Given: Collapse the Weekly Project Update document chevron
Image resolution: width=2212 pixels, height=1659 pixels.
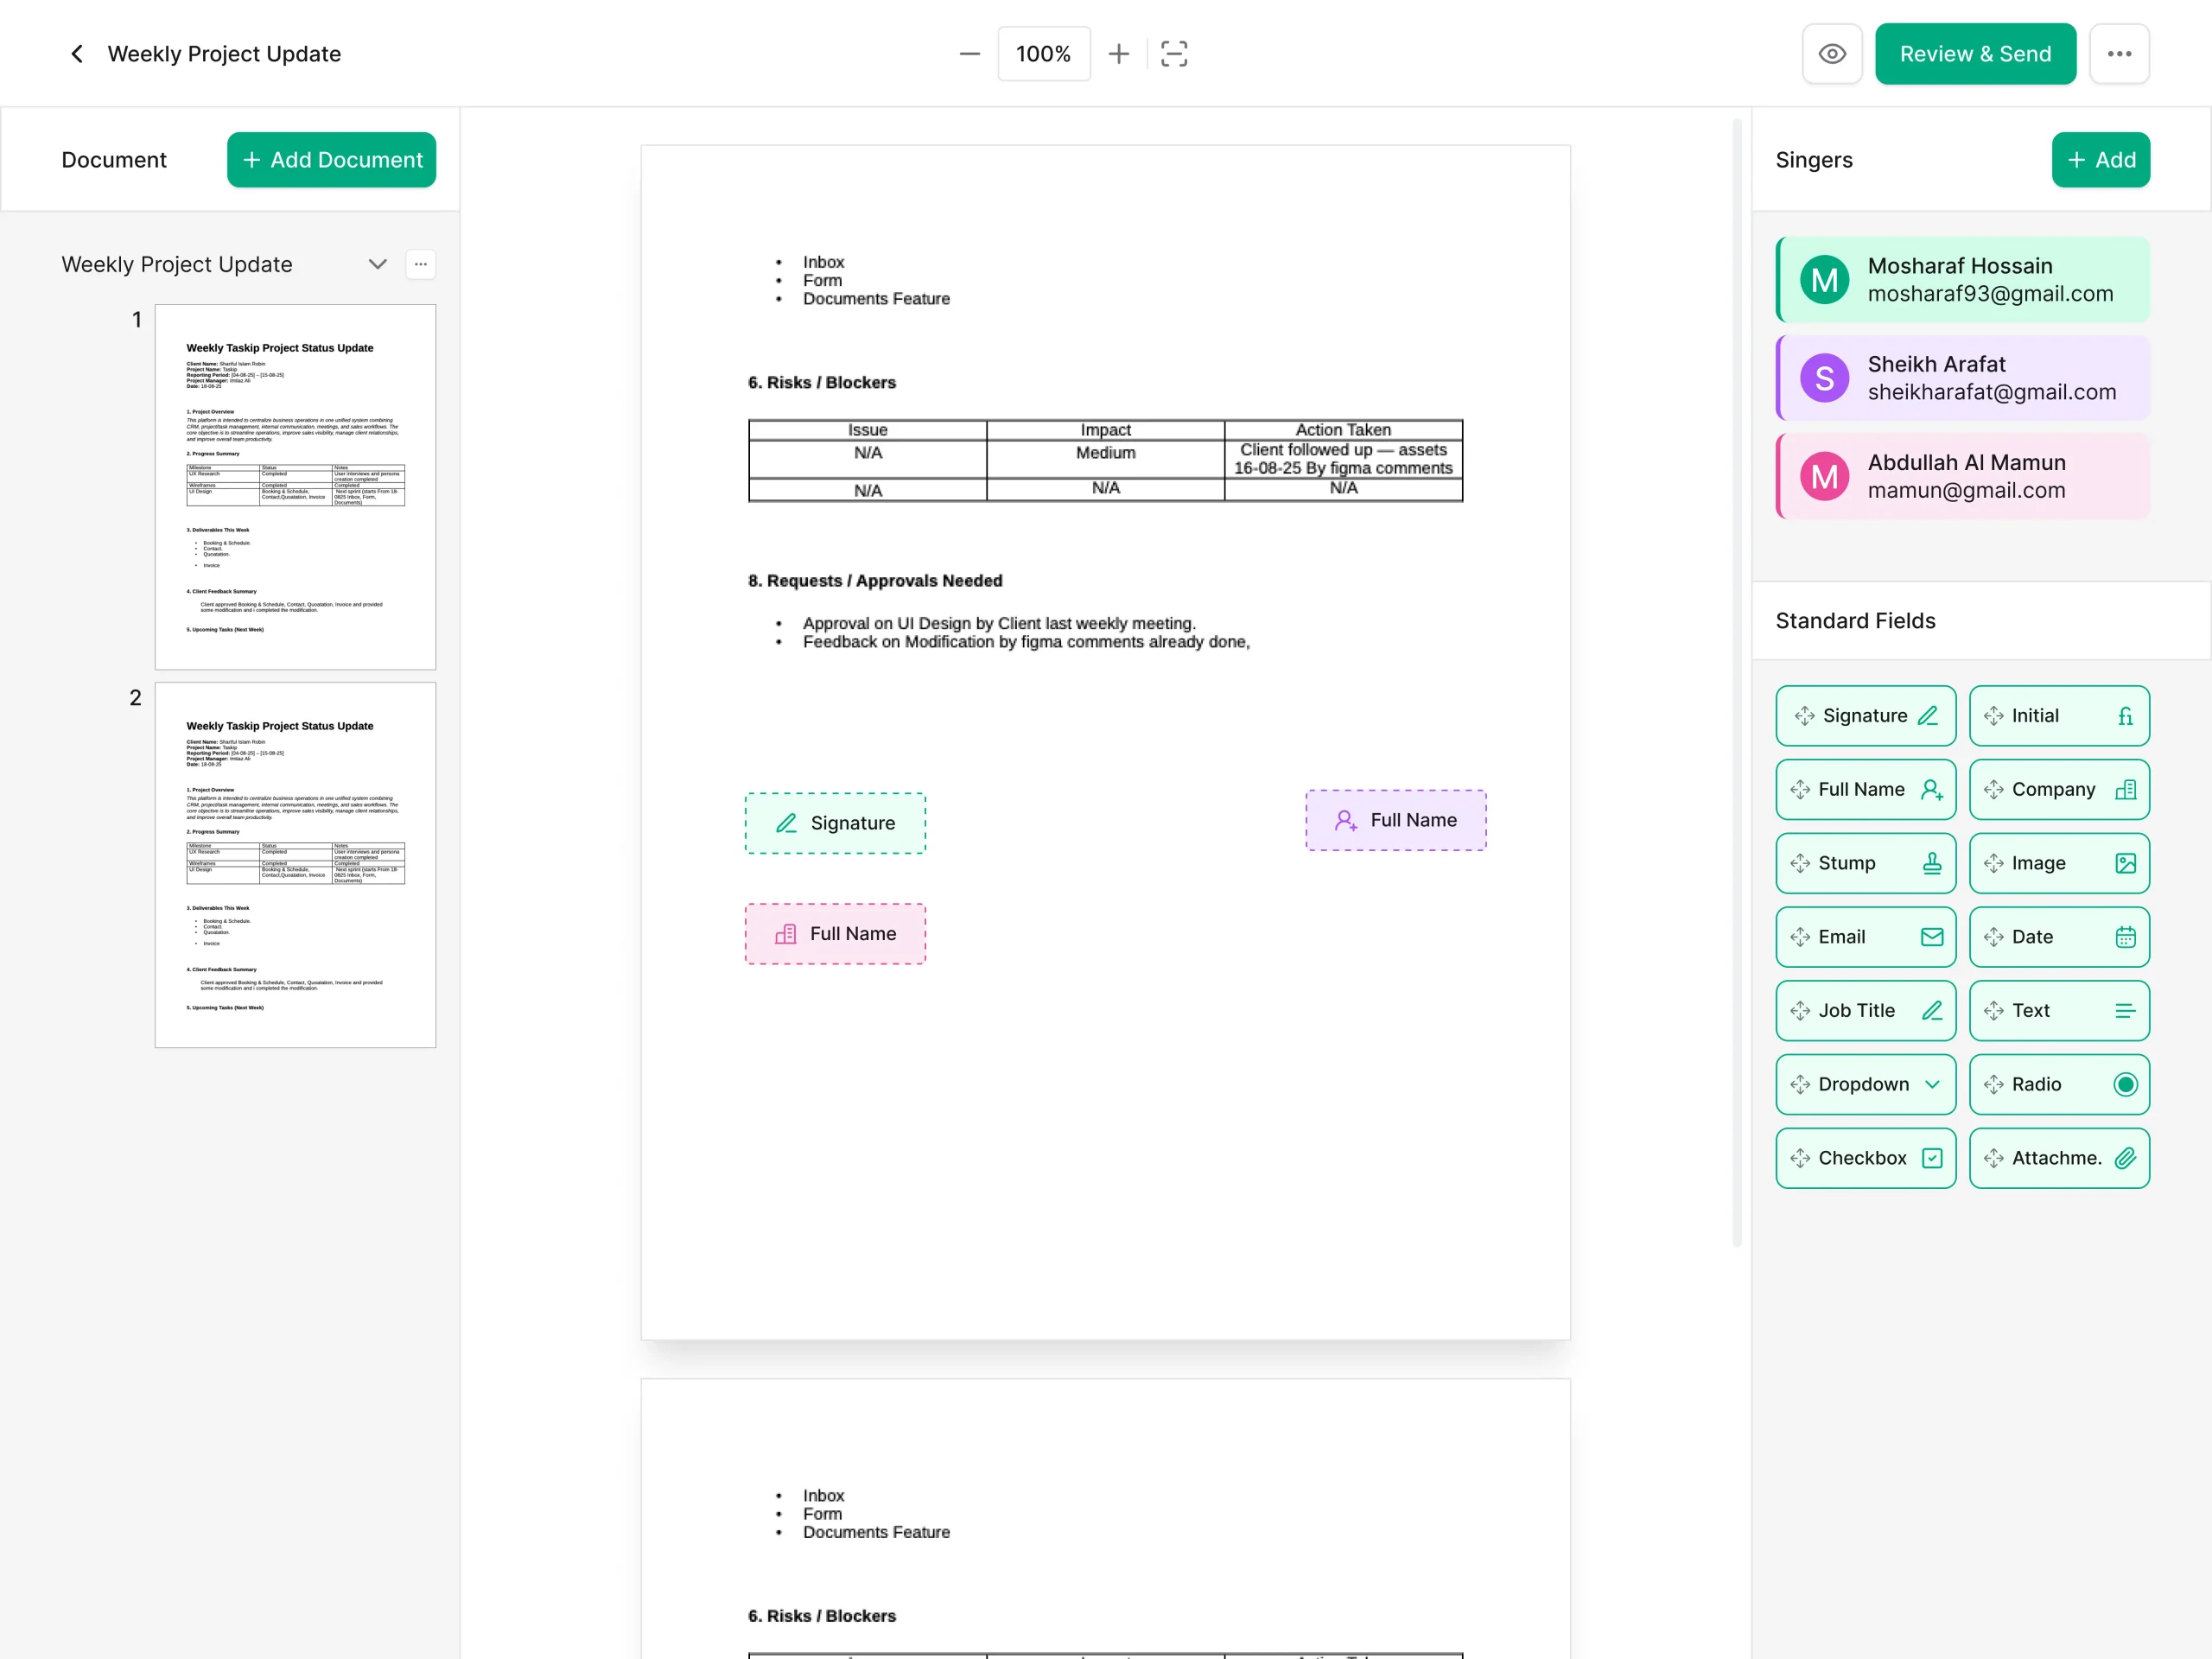Looking at the screenshot, I should click(377, 265).
